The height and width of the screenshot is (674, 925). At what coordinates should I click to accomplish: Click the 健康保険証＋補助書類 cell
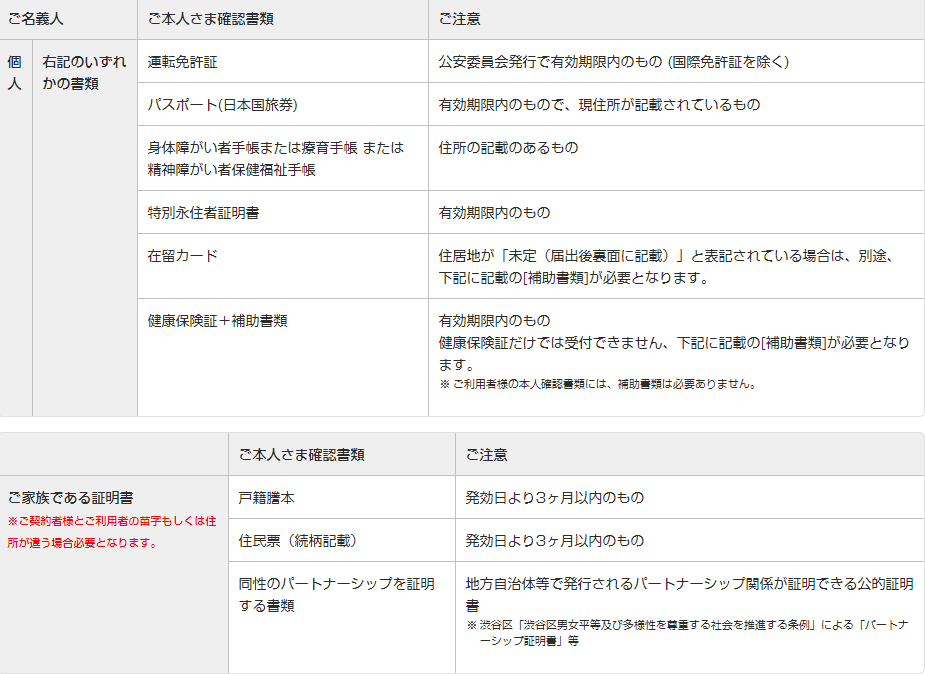click(218, 321)
